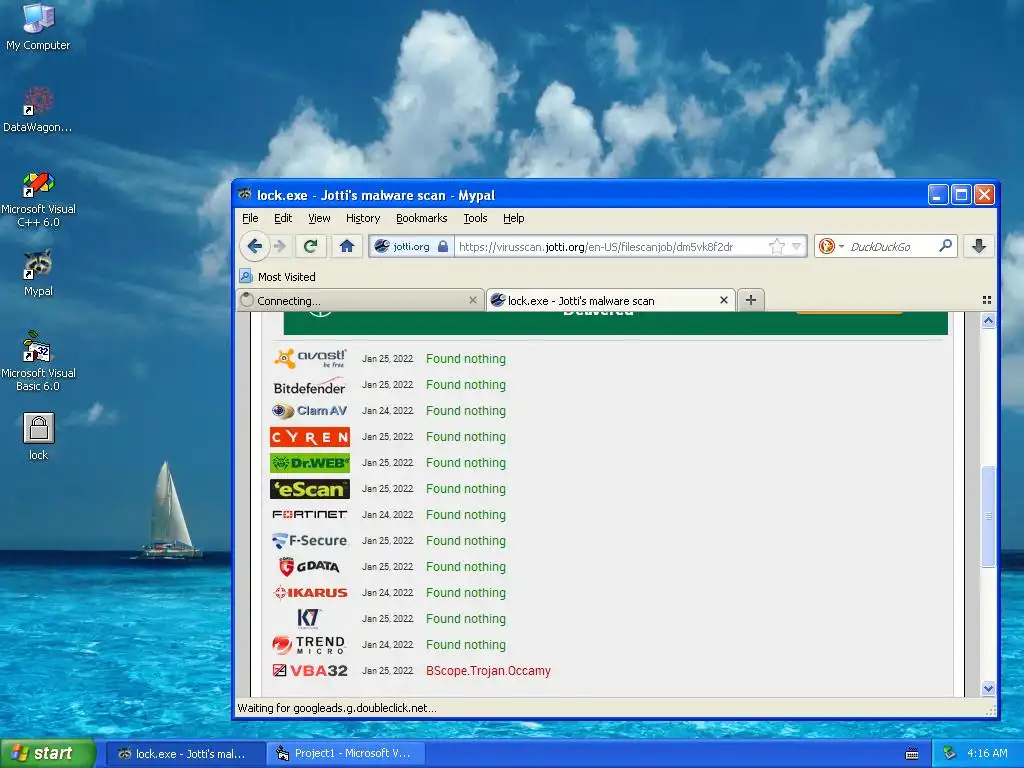
Task: Open a new tab with plus button
Action: click(x=751, y=300)
